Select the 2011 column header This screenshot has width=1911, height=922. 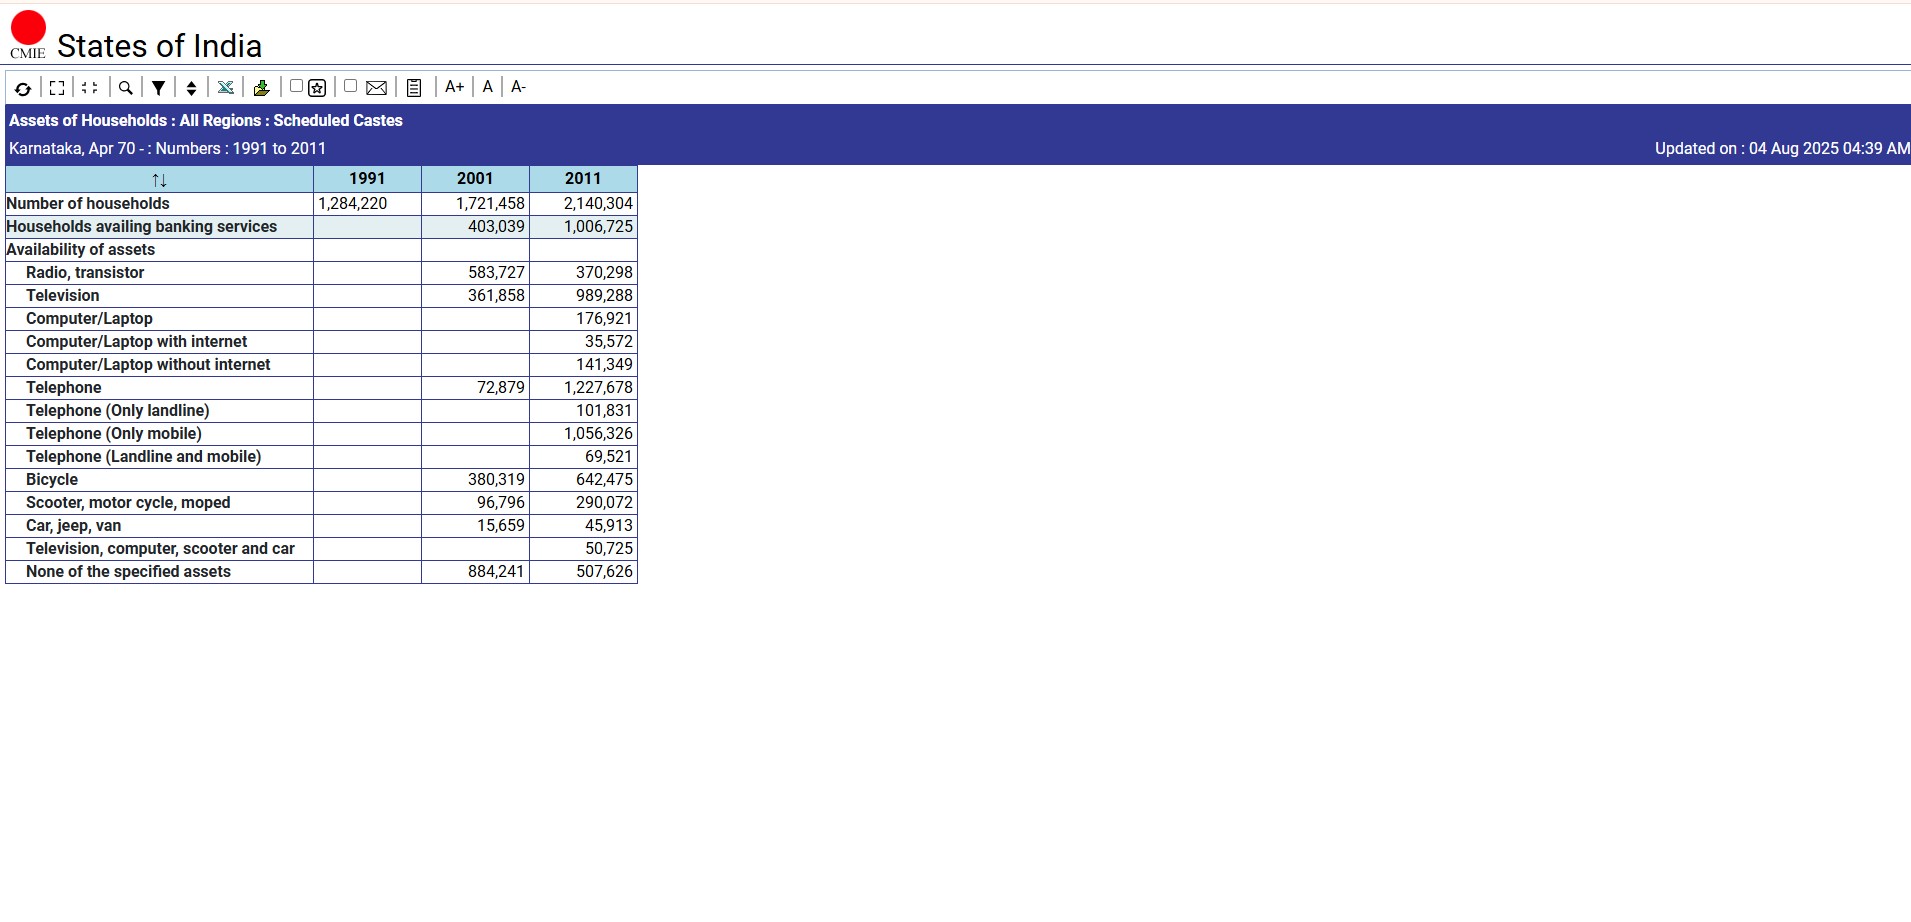tap(583, 179)
